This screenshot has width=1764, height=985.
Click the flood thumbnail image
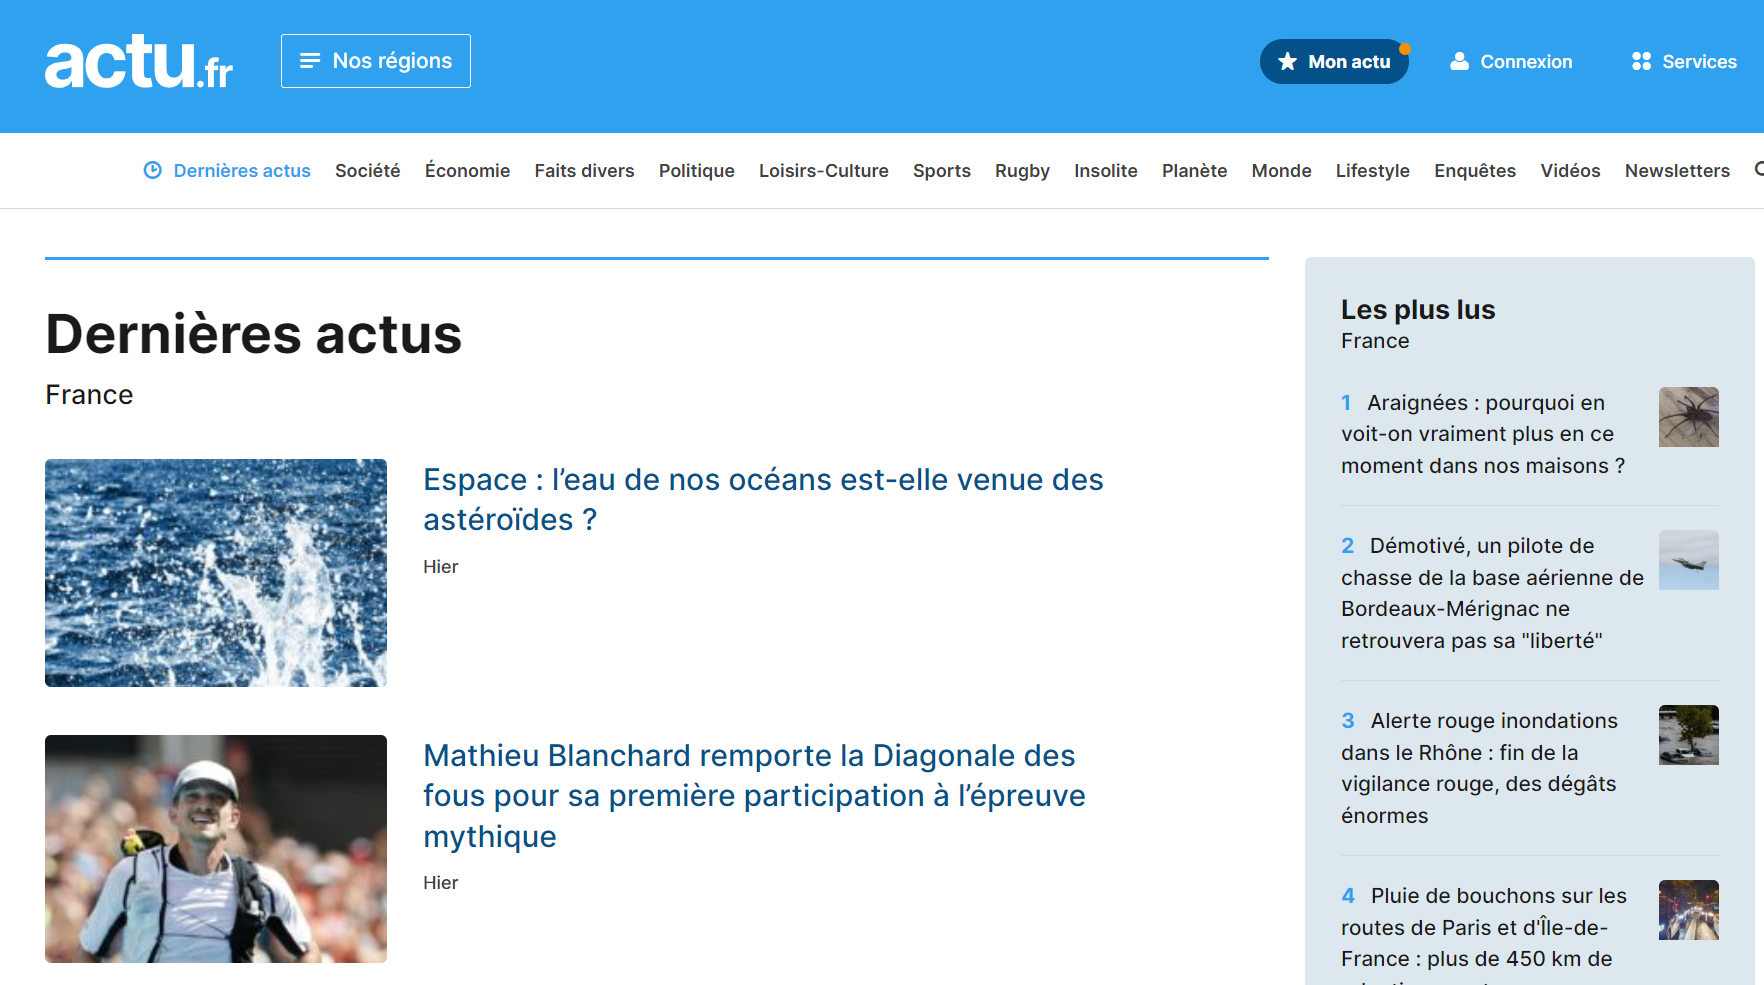click(1689, 735)
